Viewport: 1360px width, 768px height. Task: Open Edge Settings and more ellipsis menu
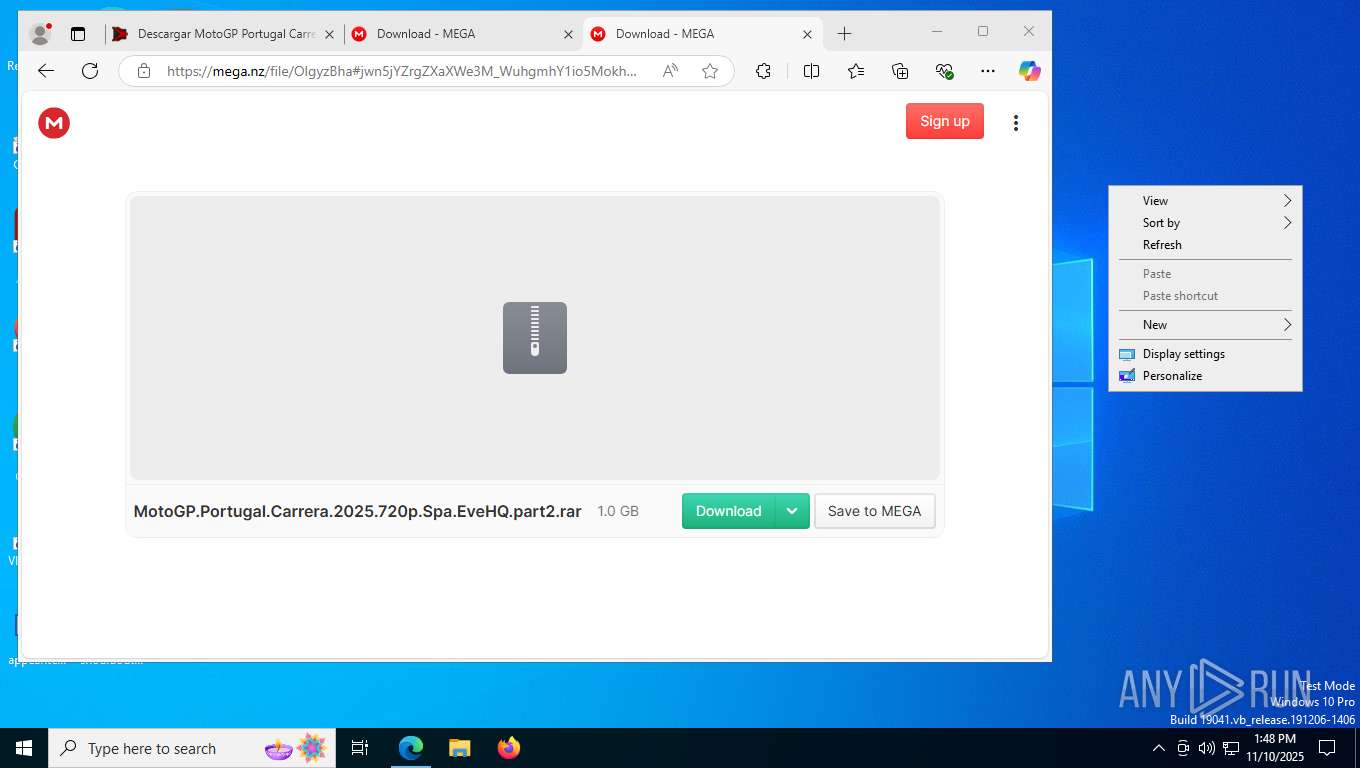pos(988,71)
